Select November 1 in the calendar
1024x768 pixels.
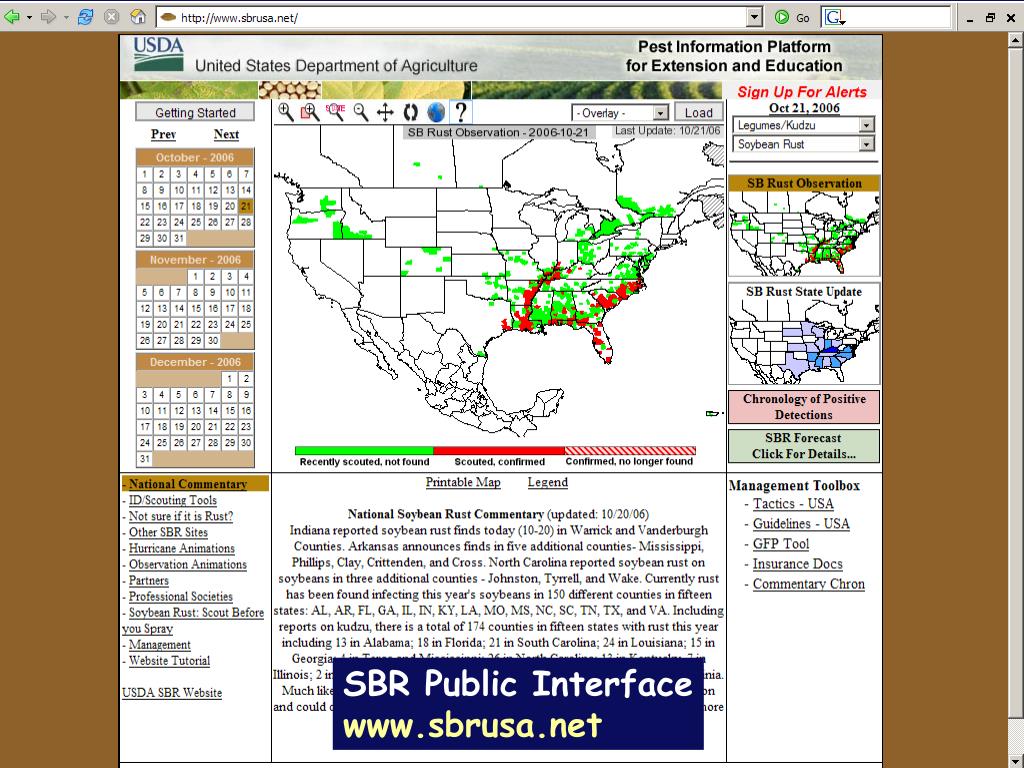pos(195,276)
